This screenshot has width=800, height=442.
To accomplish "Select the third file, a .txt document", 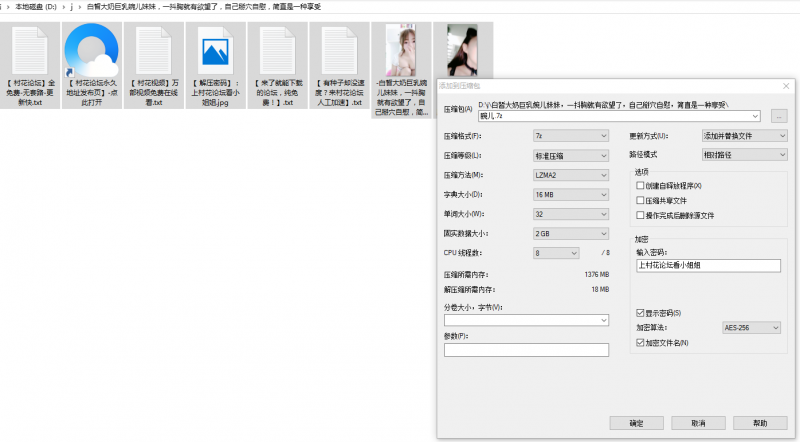I will click(152, 50).
